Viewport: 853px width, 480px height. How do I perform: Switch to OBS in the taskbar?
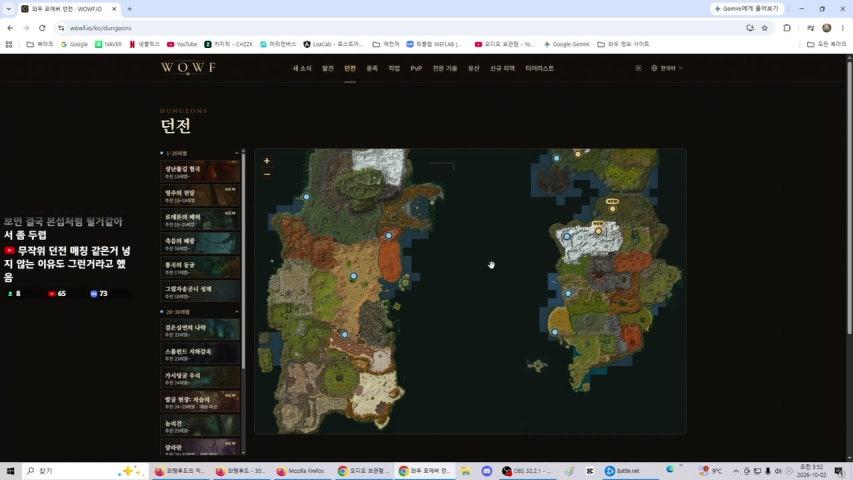point(527,471)
